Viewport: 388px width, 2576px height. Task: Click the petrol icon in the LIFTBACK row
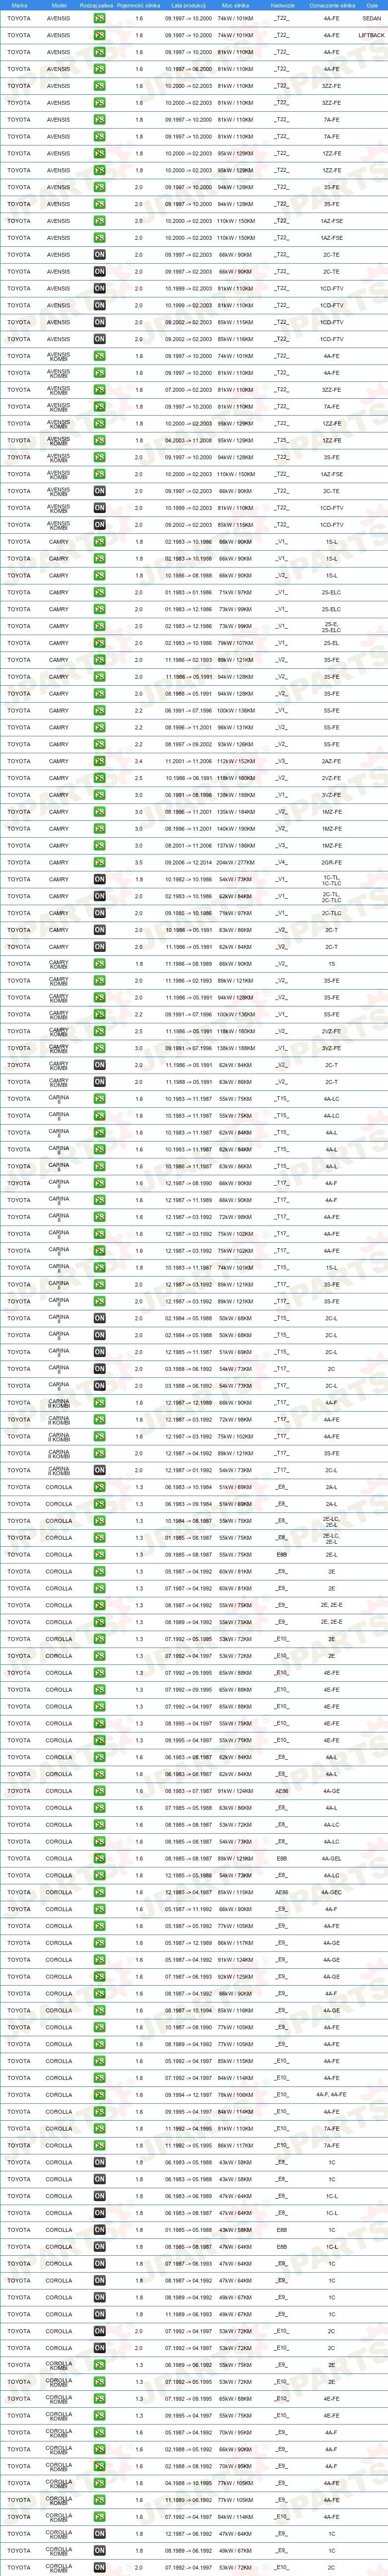coord(99,35)
